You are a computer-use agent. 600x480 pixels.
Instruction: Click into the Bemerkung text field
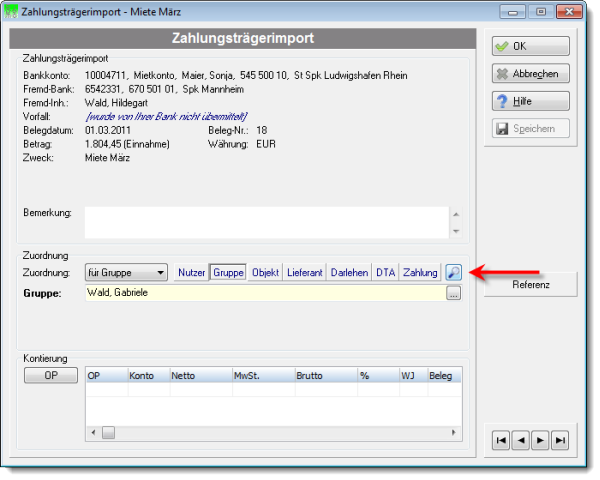267,222
